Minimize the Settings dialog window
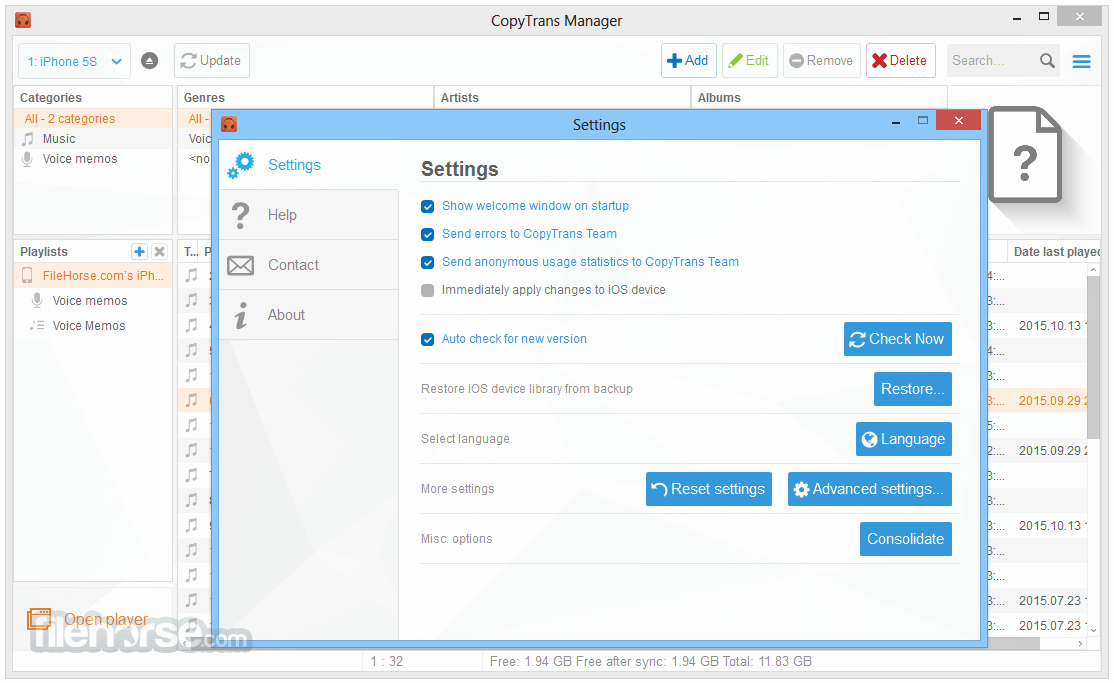 pyautogui.click(x=896, y=122)
